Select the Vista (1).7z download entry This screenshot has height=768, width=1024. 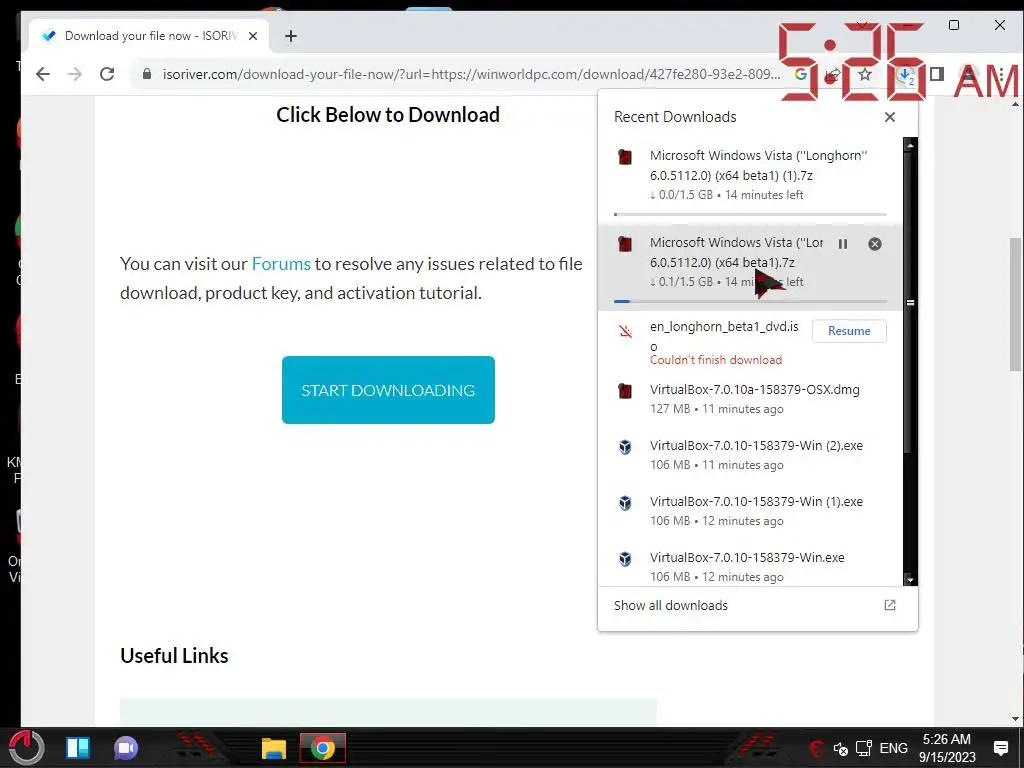[x=750, y=180]
